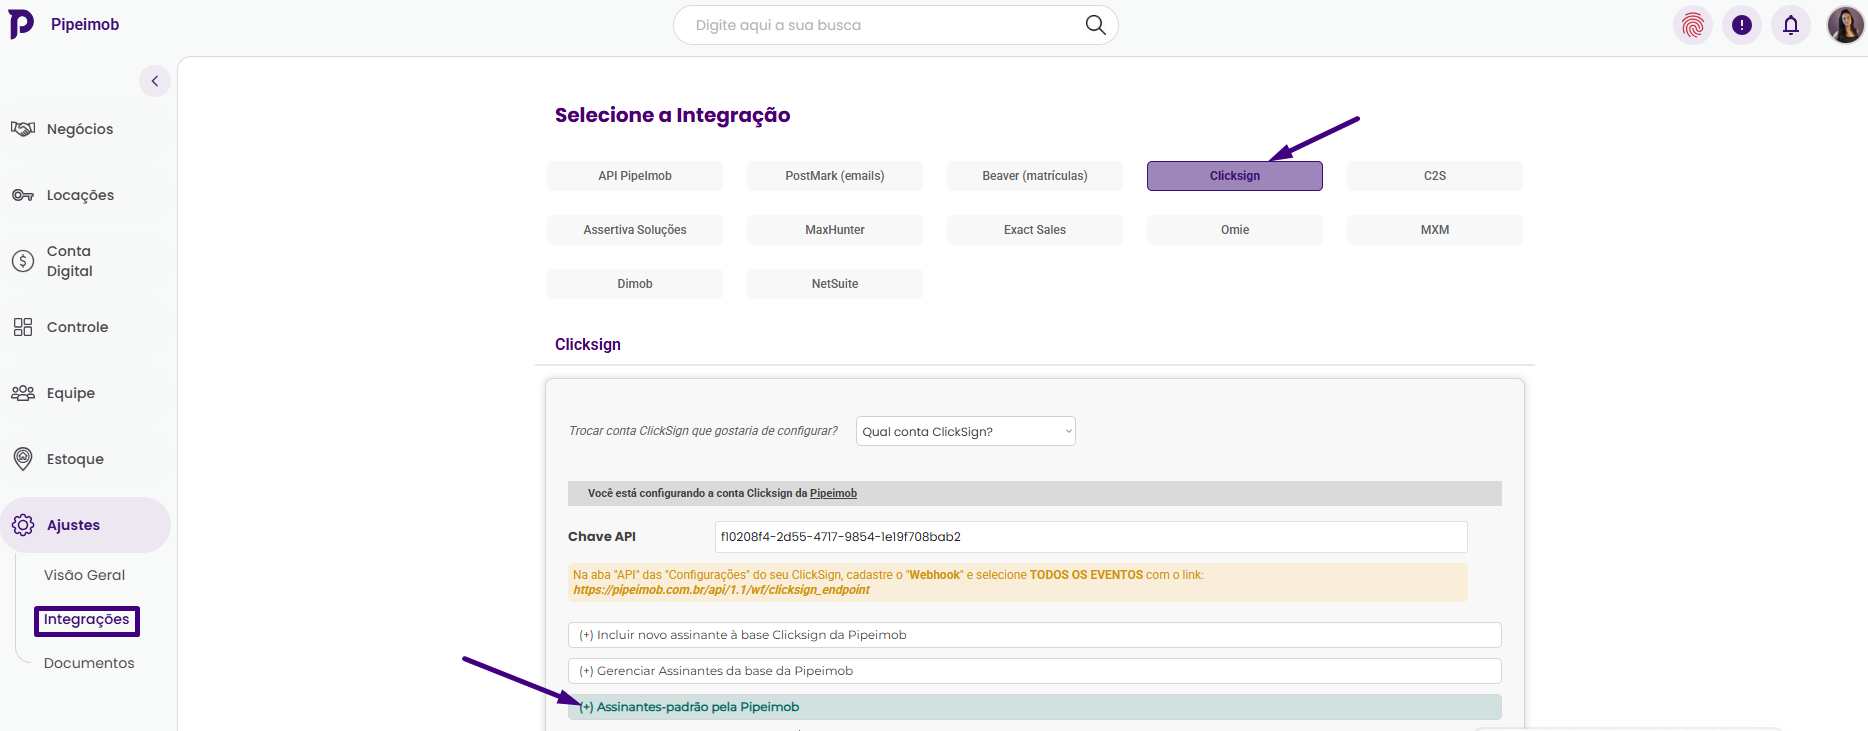Select the Clicksign integration button
Screen dimensions: 1868x731
pos(1234,176)
